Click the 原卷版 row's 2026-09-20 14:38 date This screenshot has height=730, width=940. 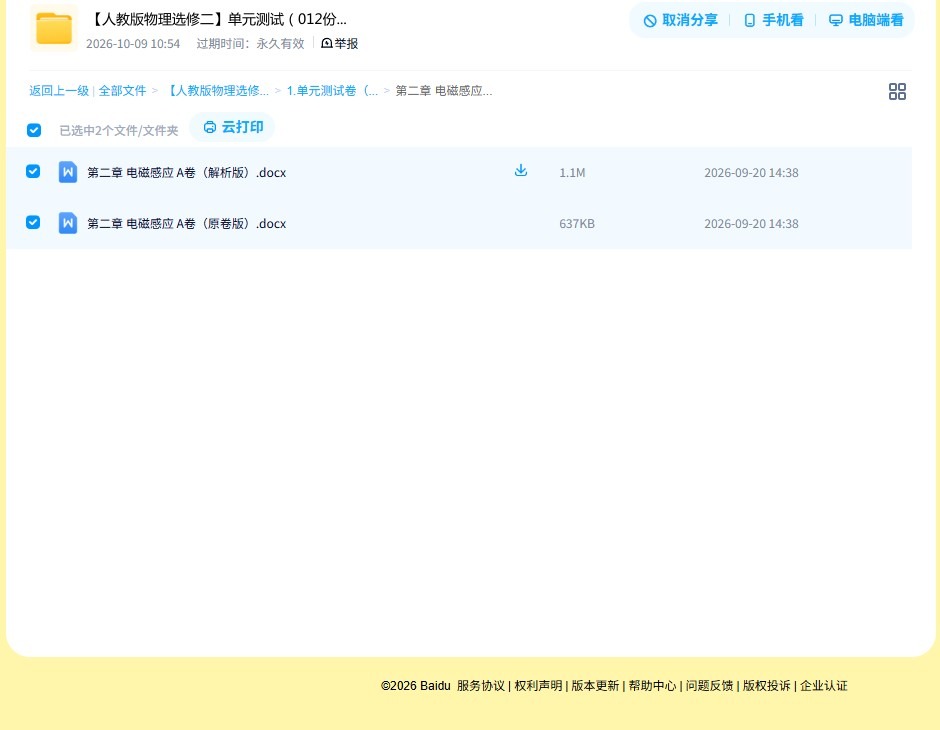[x=751, y=224]
